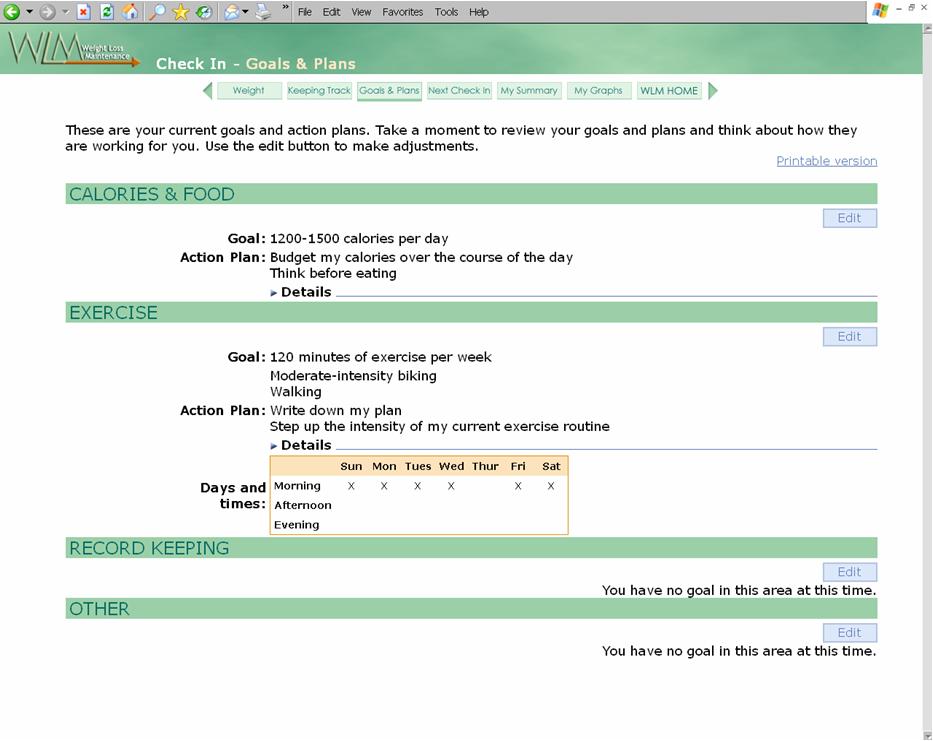This screenshot has width=933, height=741.
Task: Go to previous step with left green arrow
Action: pyautogui.click(x=207, y=91)
